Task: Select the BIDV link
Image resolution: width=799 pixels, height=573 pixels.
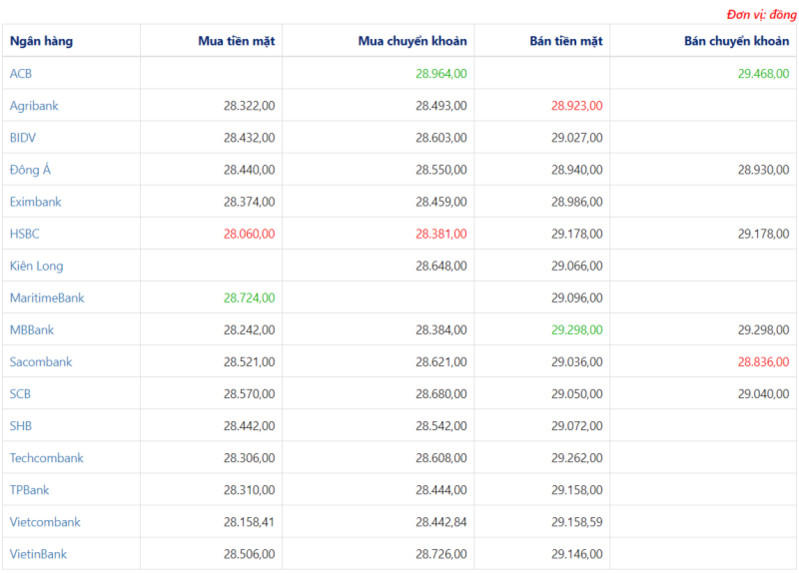Action: pyautogui.click(x=23, y=138)
